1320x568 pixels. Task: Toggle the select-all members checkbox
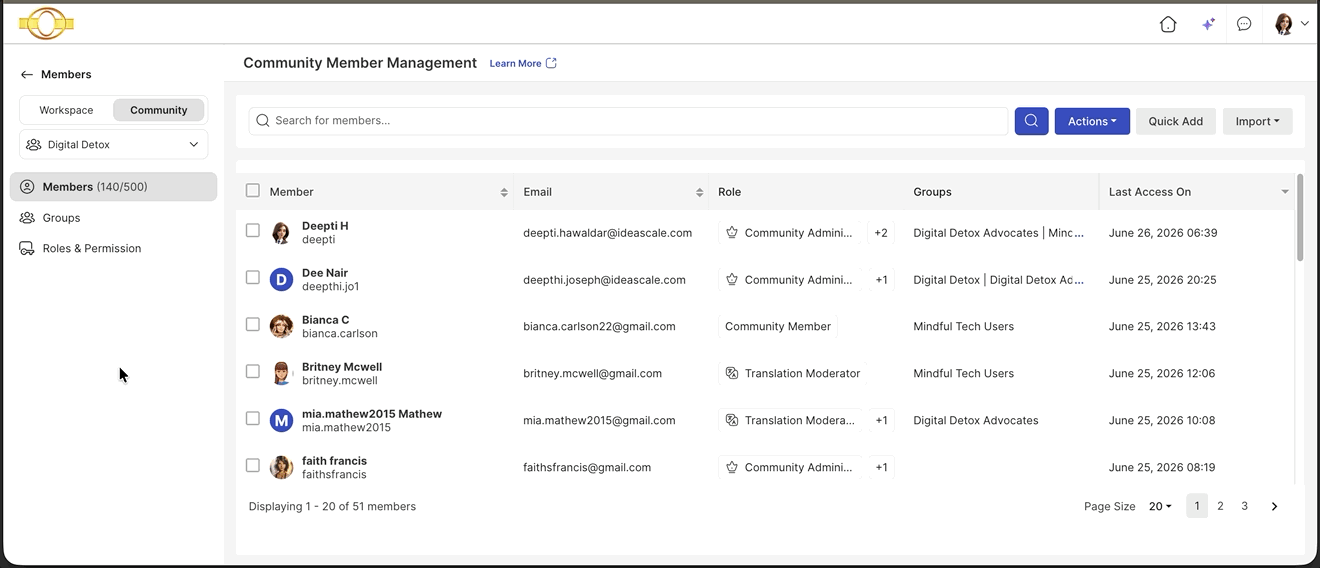[x=253, y=191]
